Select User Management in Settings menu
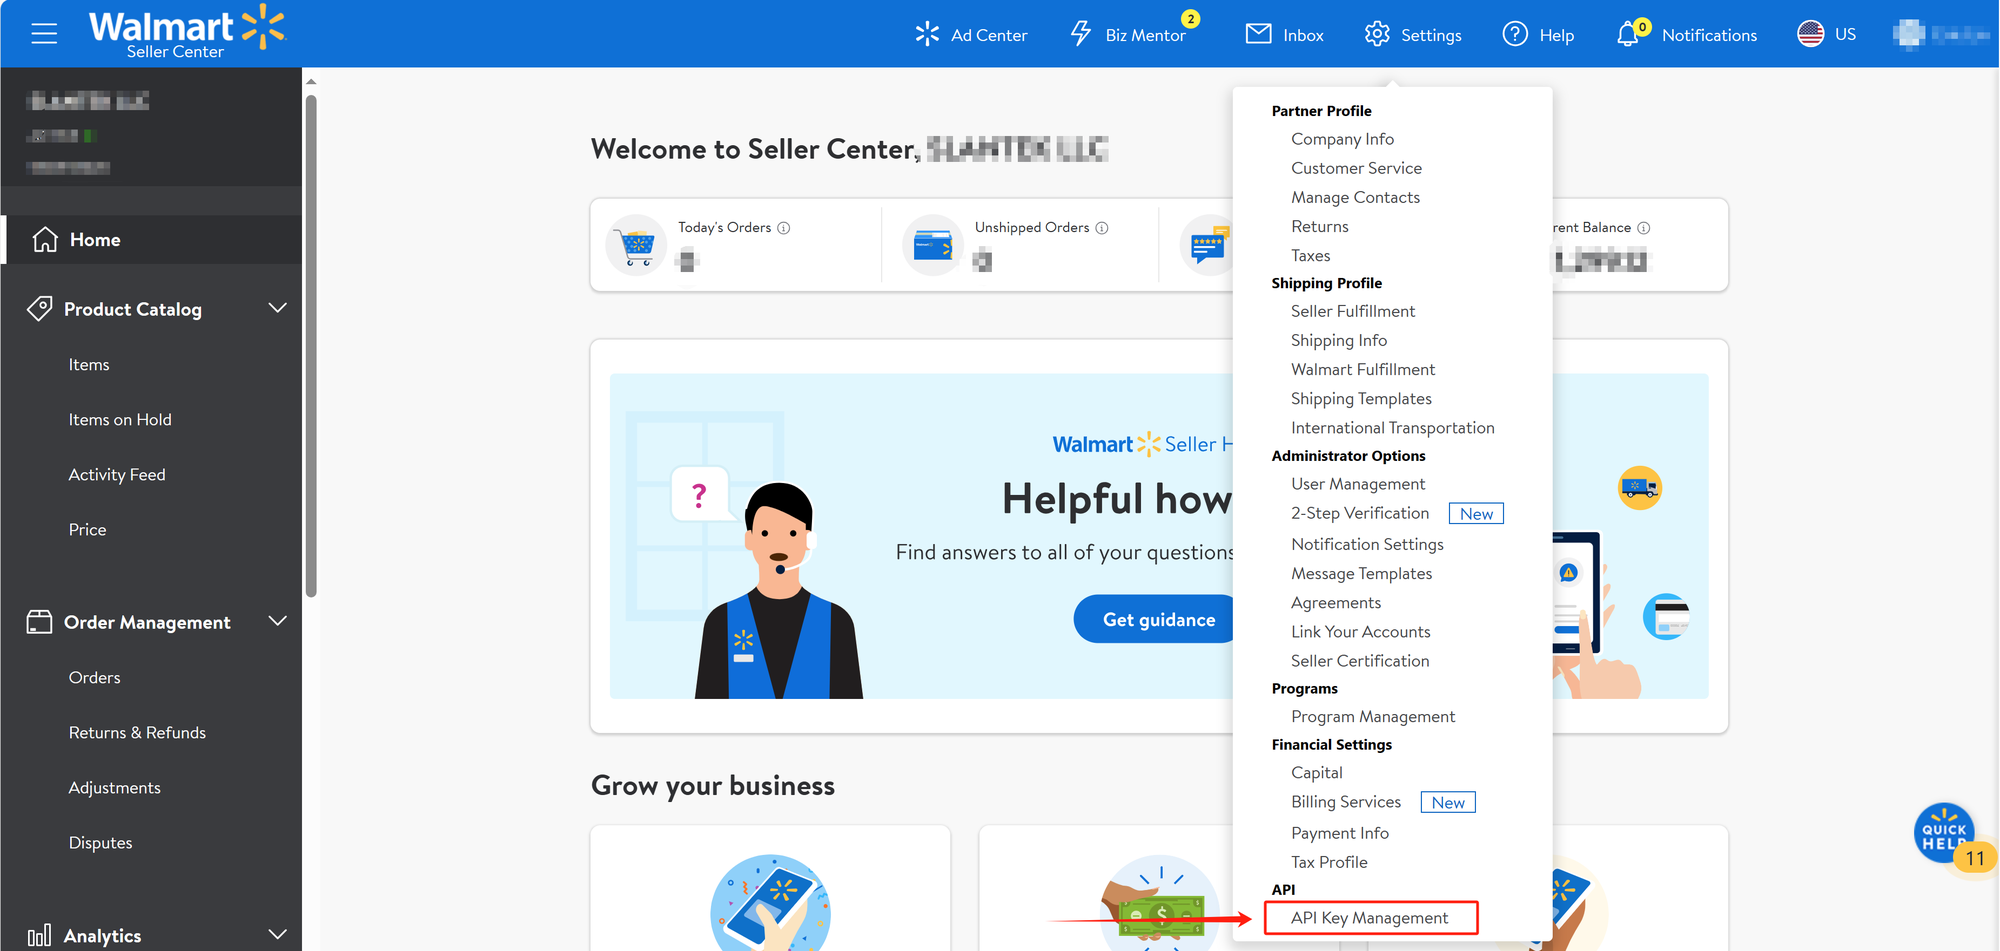 [x=1358, y=484]
